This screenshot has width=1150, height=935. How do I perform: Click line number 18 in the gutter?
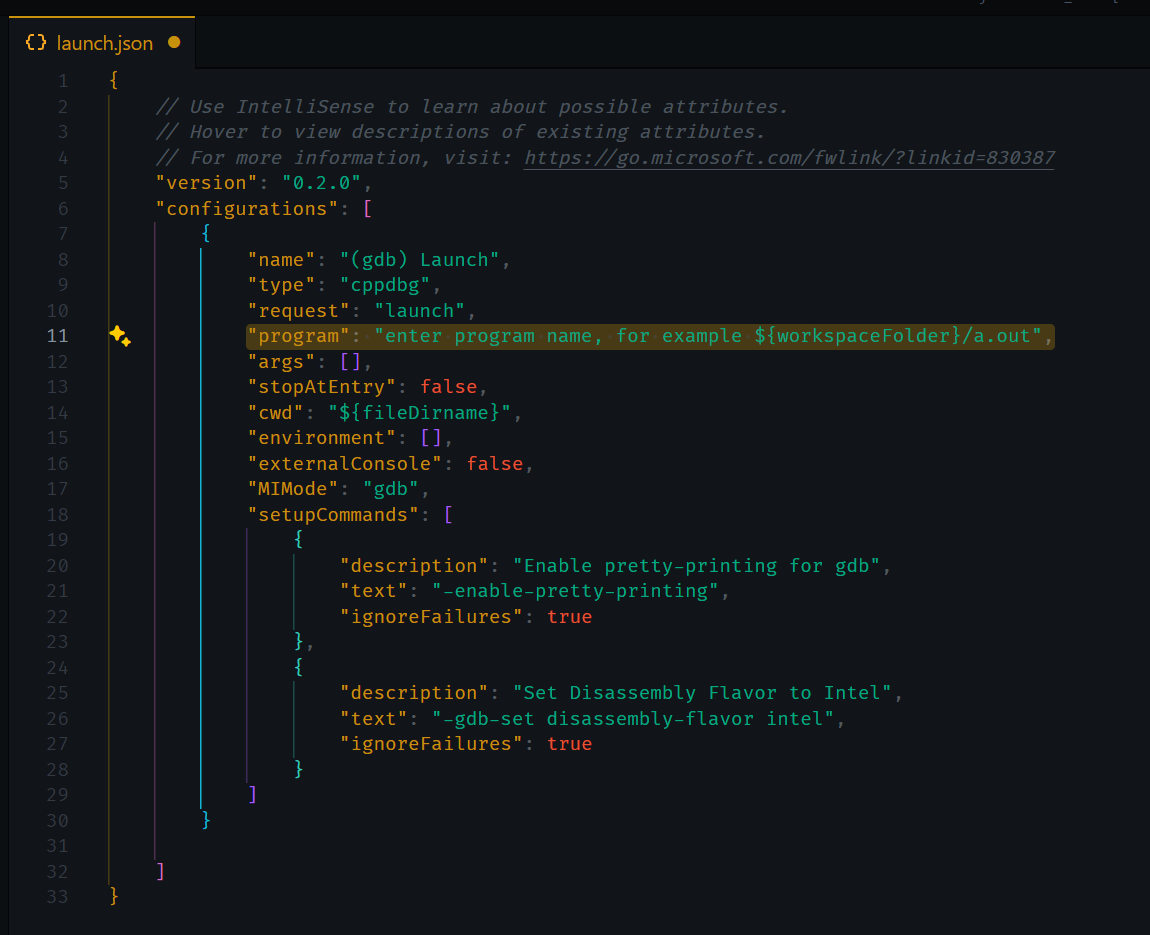[x=58, y=514]
